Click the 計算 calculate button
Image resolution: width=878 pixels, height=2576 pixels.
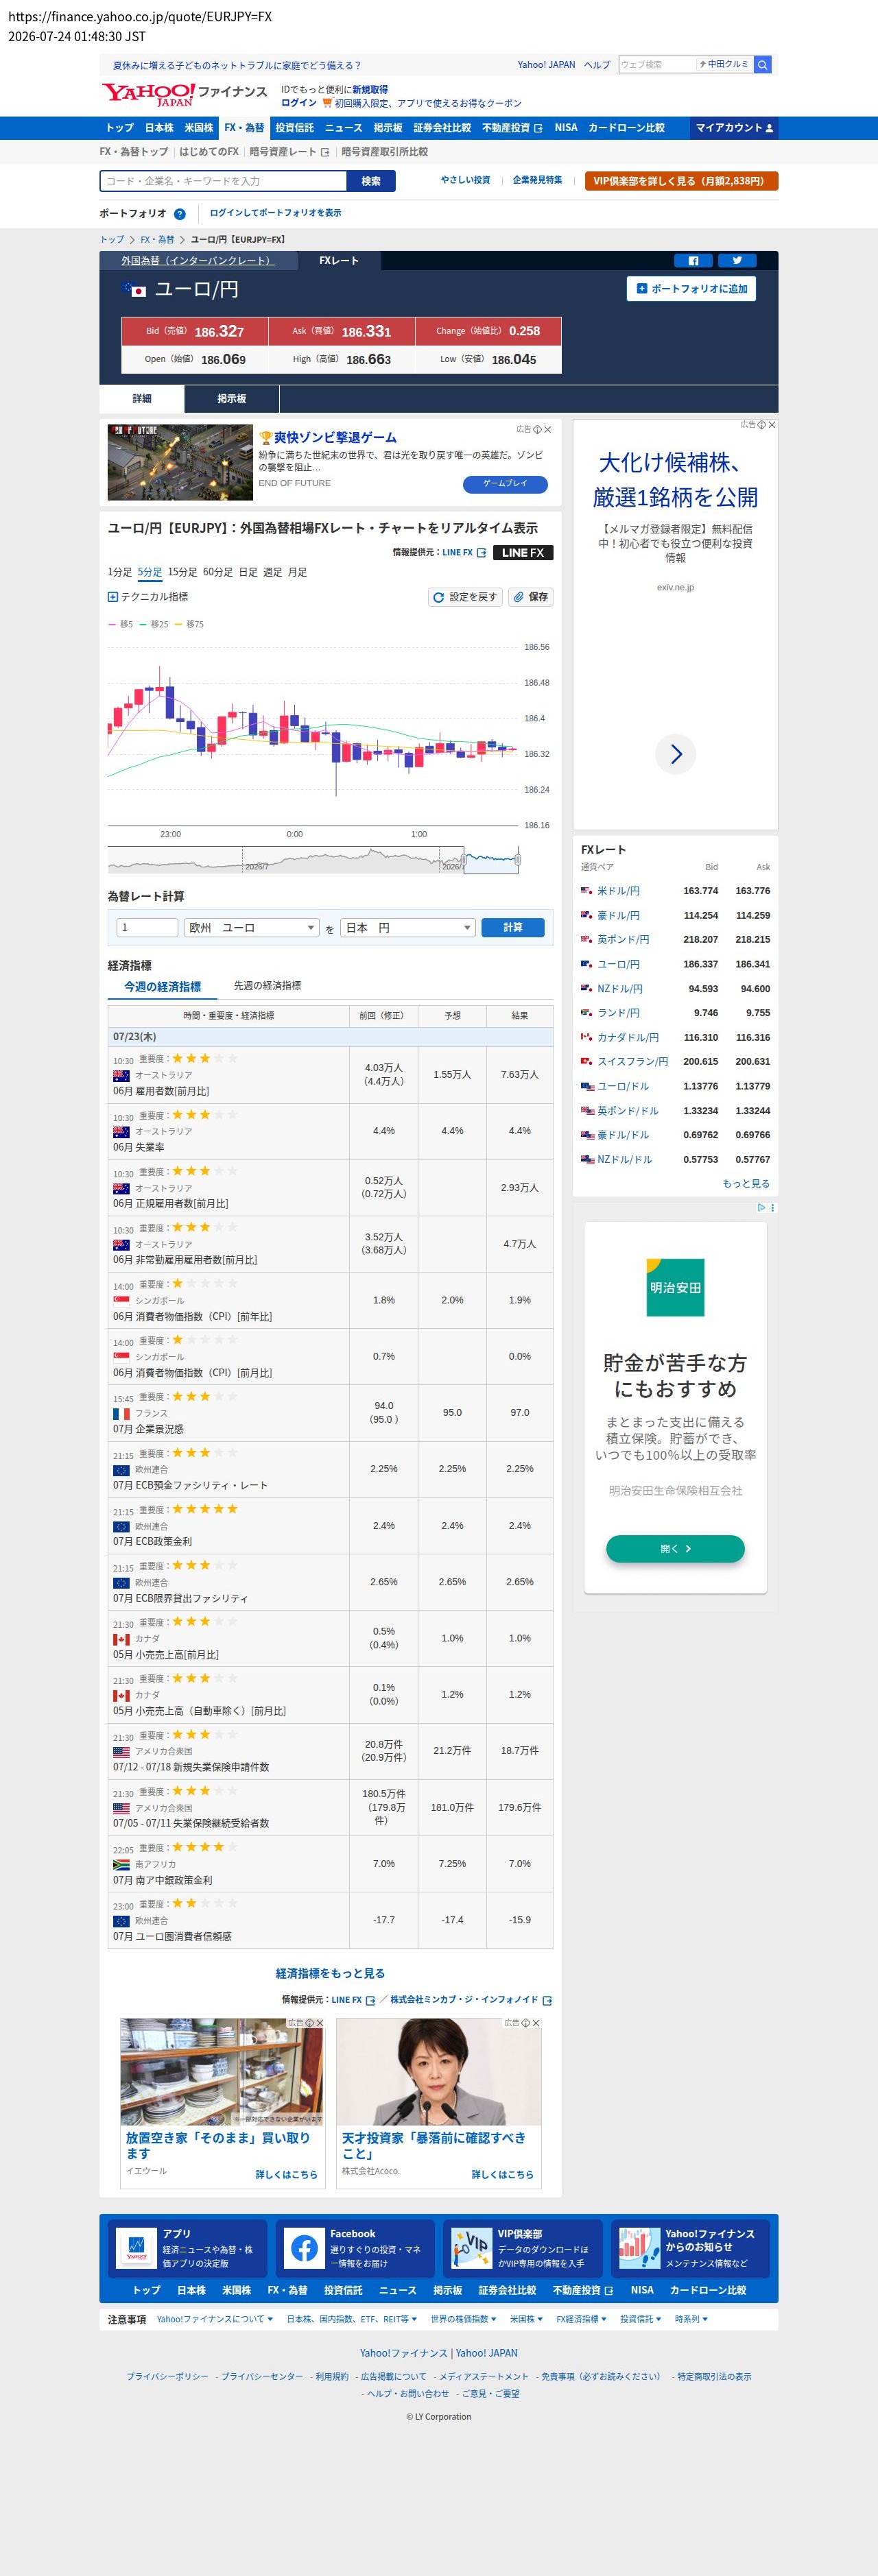pyautogui.click(x=513, y=928)
